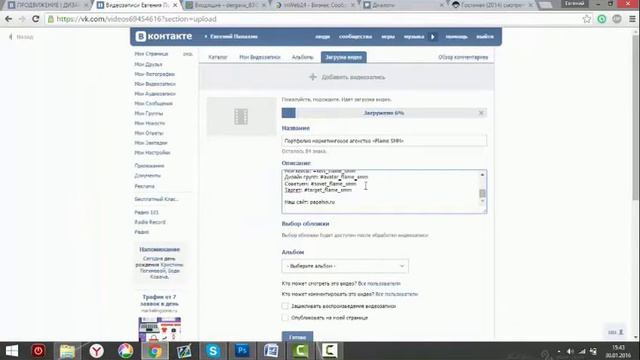Switch to the Каталог tab

[218, 57]
